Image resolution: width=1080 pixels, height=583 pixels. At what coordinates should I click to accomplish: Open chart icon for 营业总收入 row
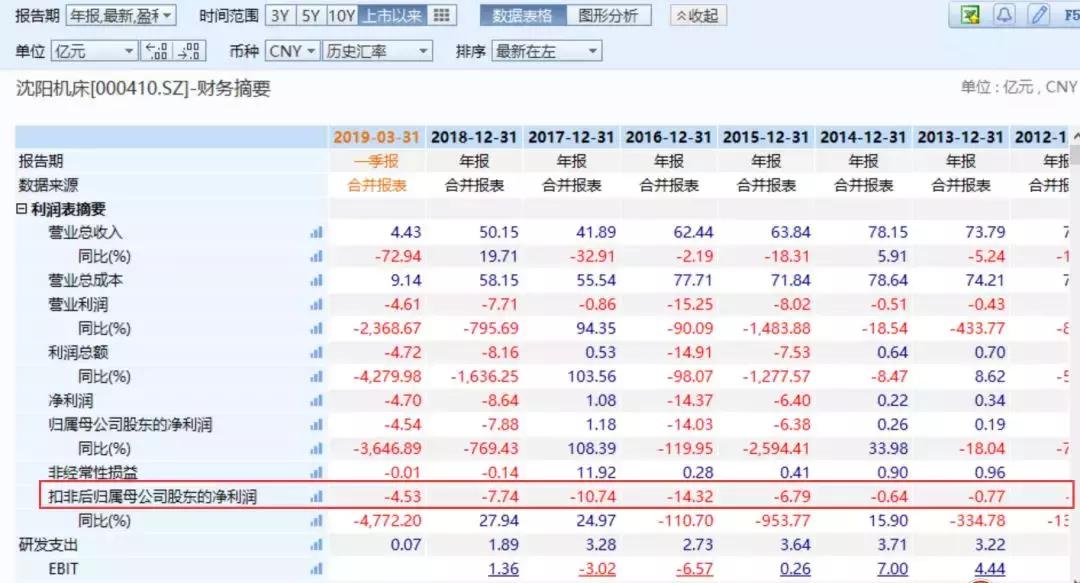pos(316,233)
